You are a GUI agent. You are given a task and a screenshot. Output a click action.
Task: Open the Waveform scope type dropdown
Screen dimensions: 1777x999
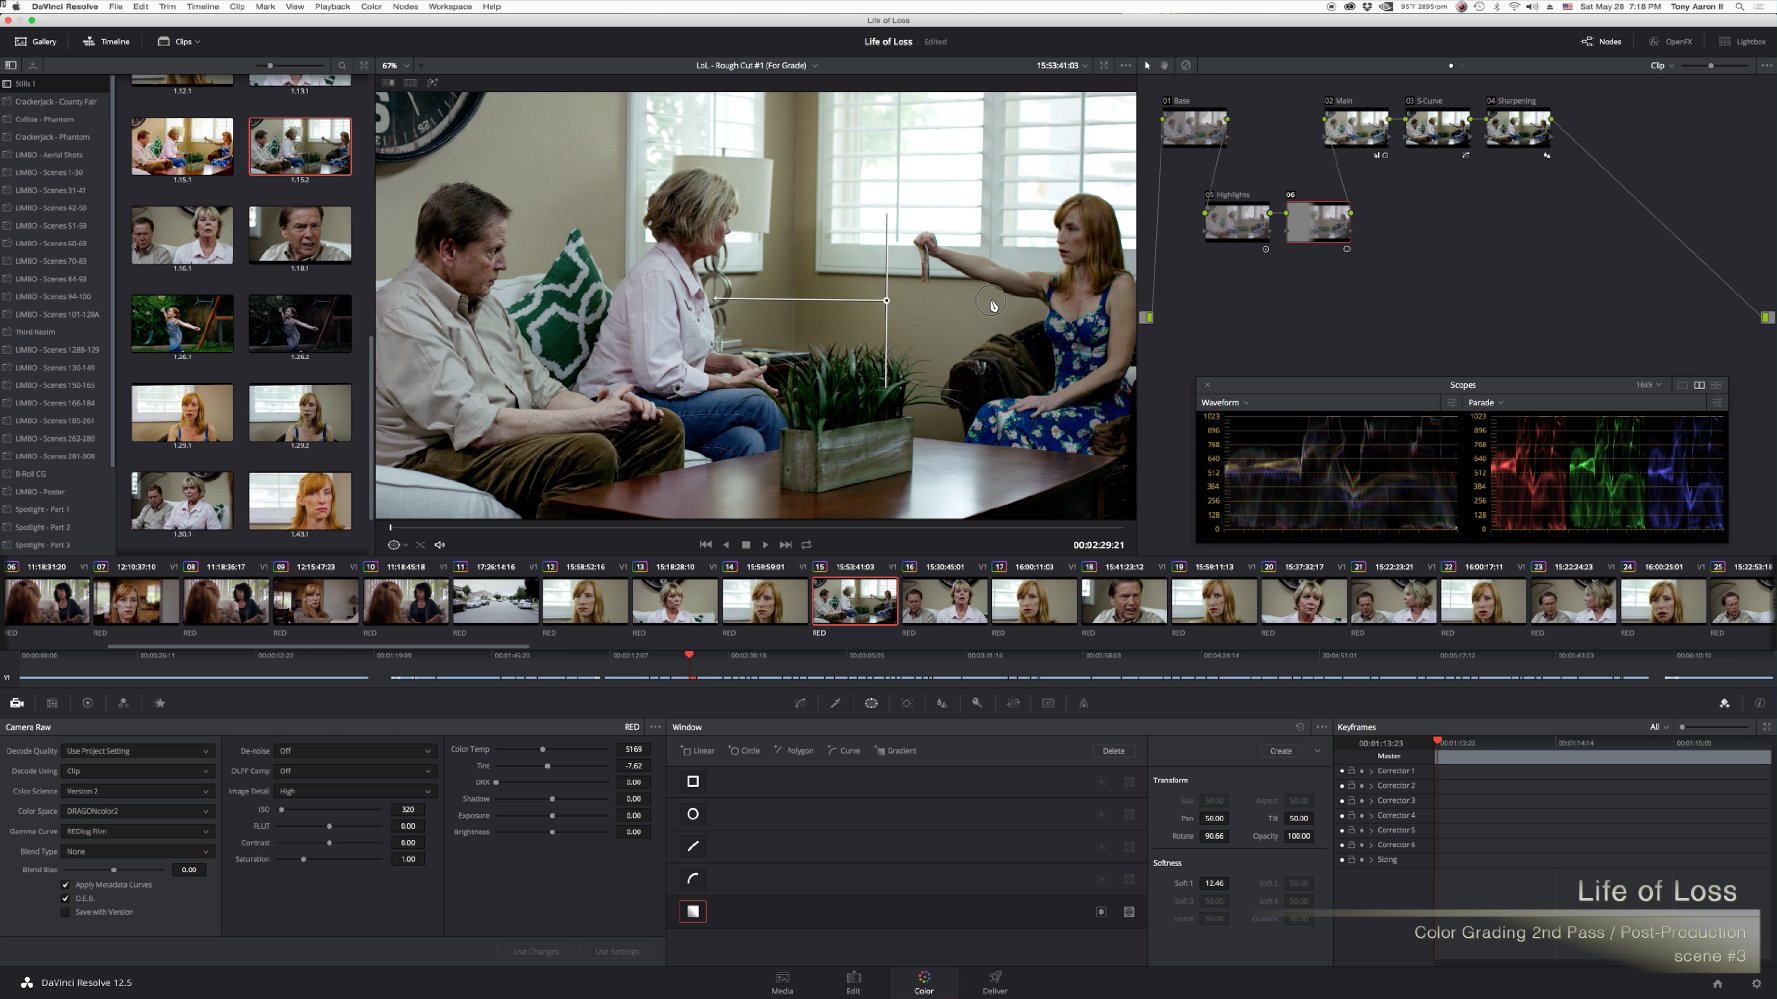(x=1225, y=403)
